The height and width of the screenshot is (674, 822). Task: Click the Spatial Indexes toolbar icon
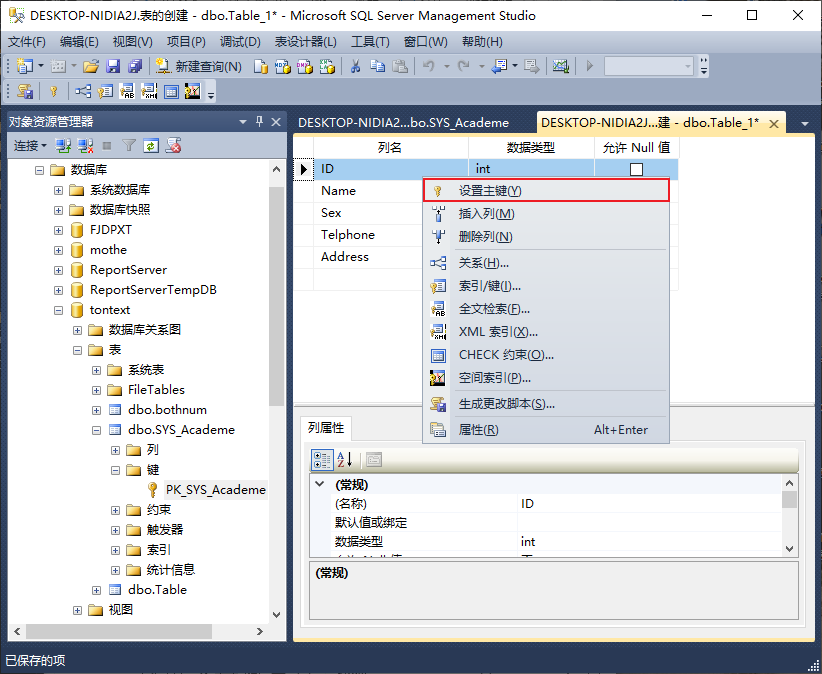tap(193, 92)
